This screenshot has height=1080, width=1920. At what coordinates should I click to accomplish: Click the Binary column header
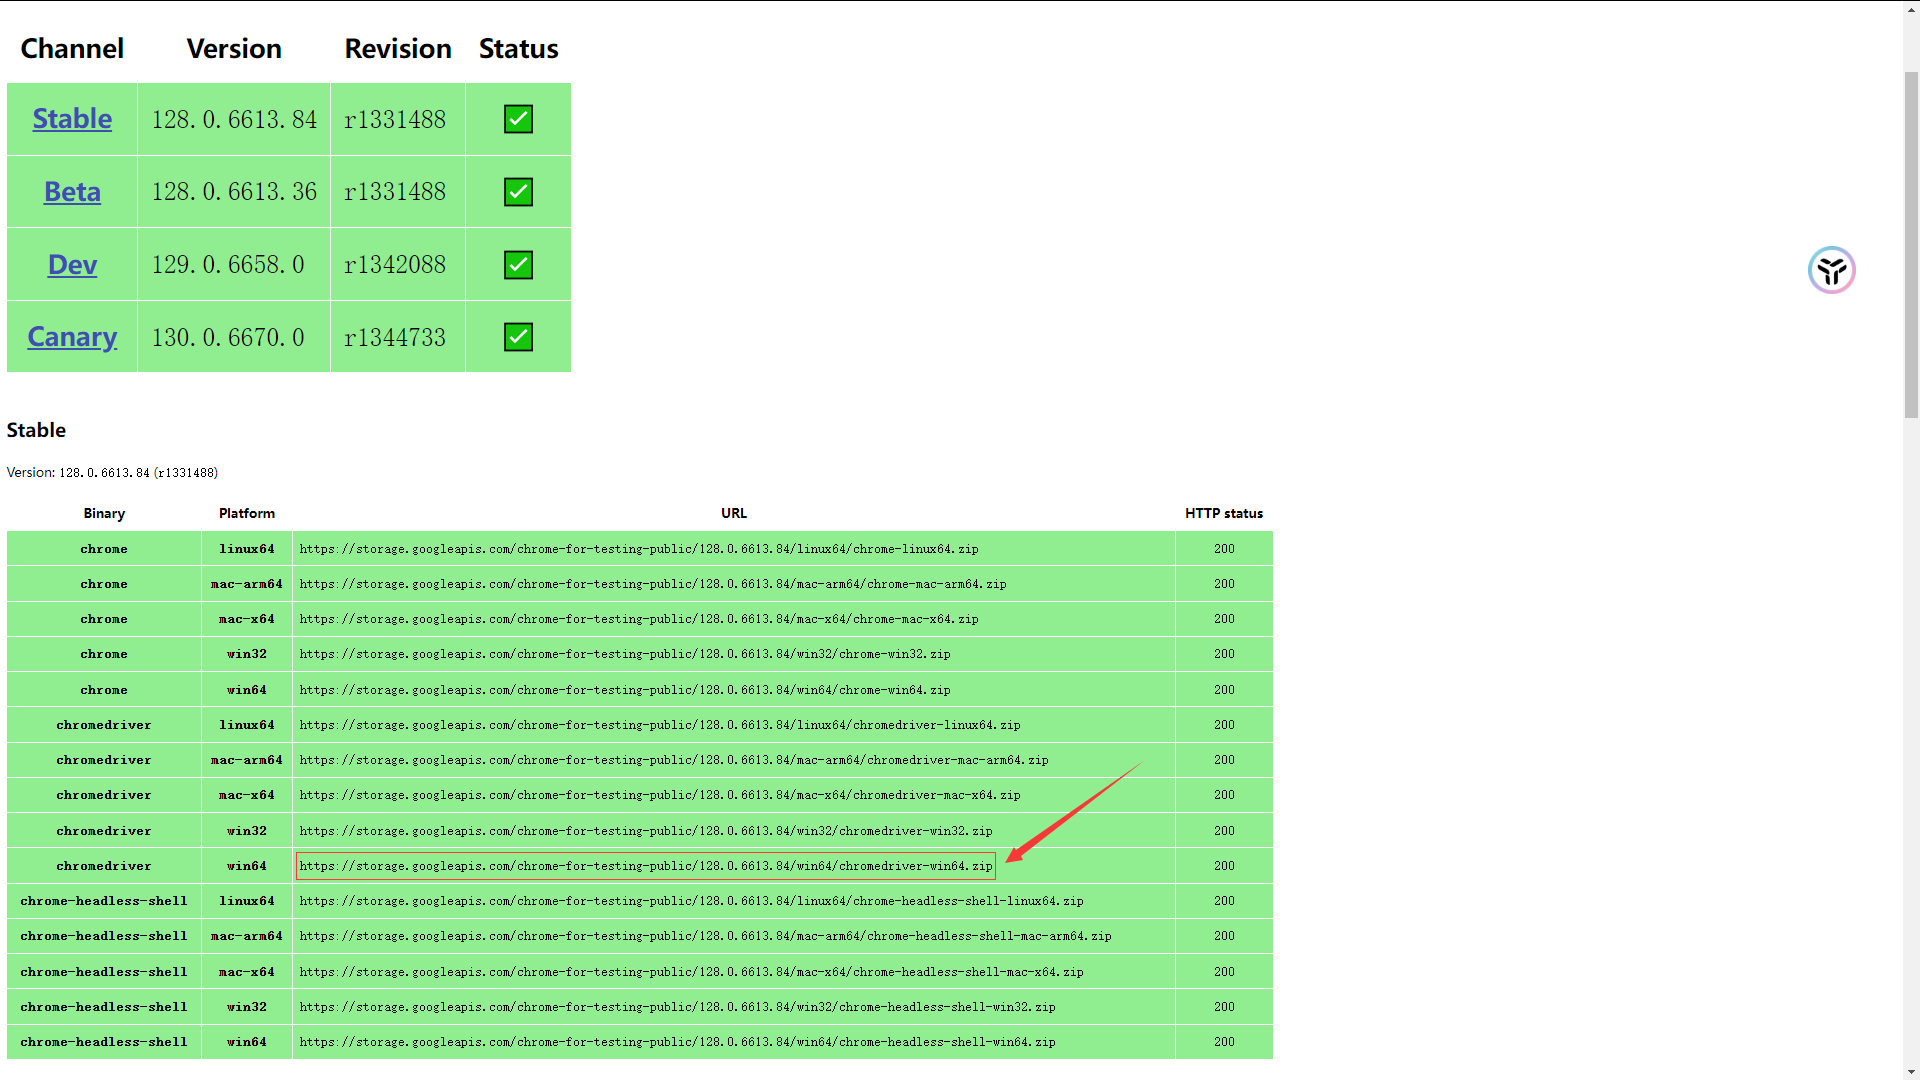(x=104, y=513)
